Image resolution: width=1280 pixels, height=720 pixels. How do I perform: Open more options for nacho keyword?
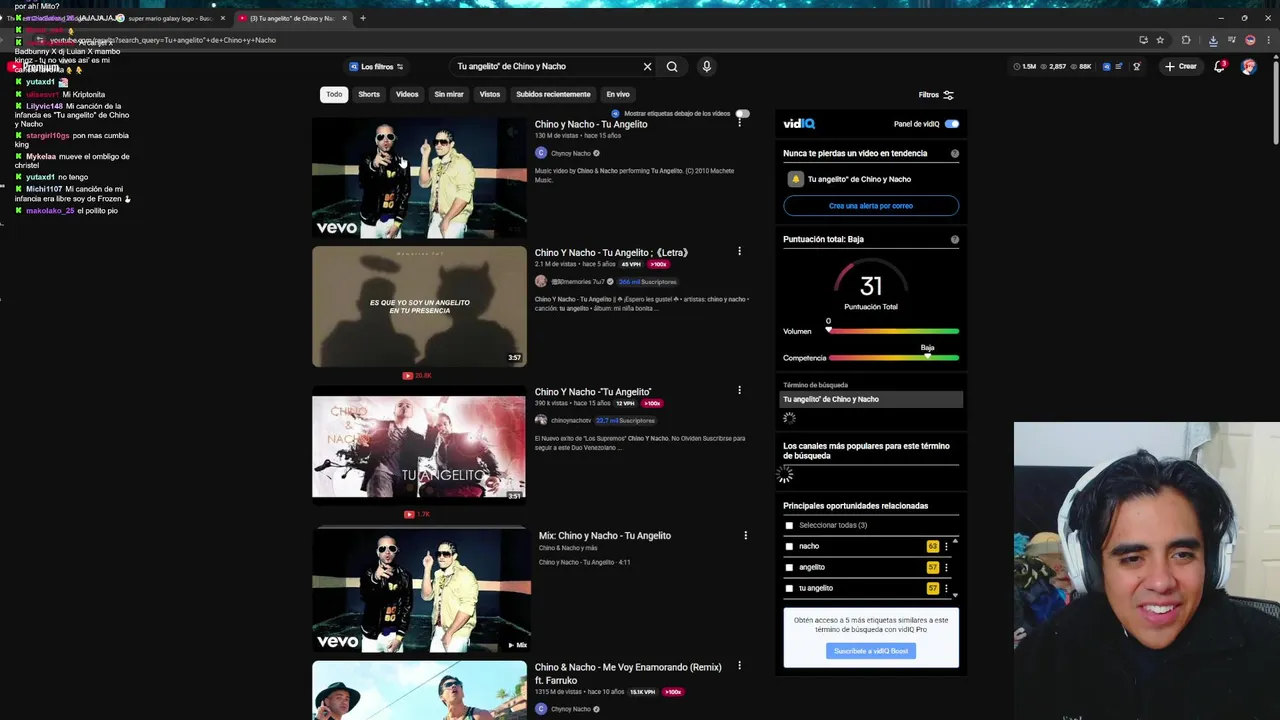[946, 547]
